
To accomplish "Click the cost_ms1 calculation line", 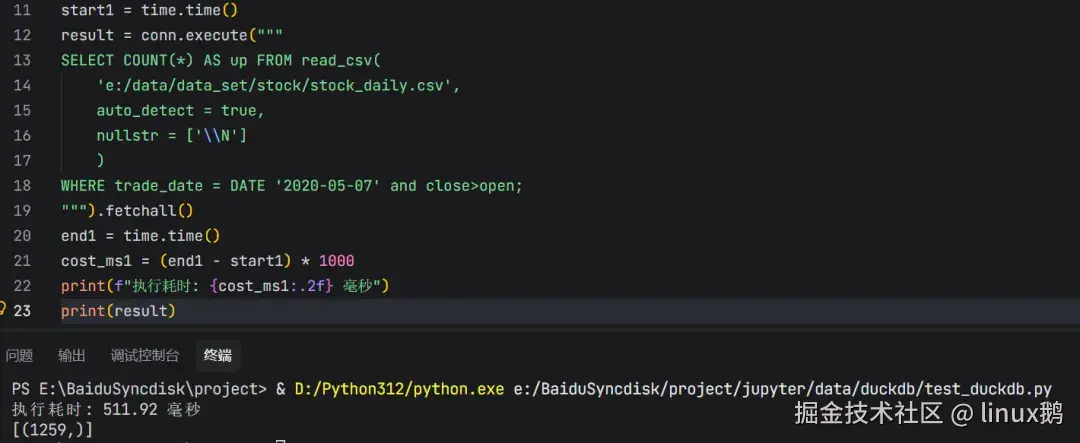I will click(x=207, y=261).
